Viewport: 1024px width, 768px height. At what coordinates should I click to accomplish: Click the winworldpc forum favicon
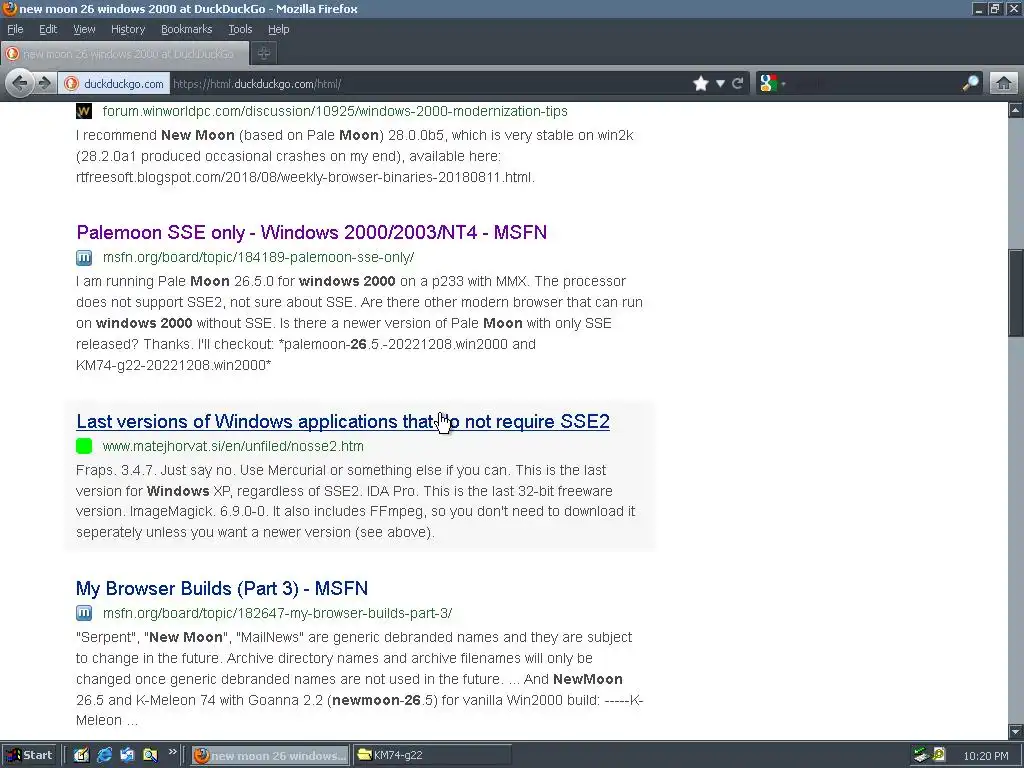tap(84, 111)
